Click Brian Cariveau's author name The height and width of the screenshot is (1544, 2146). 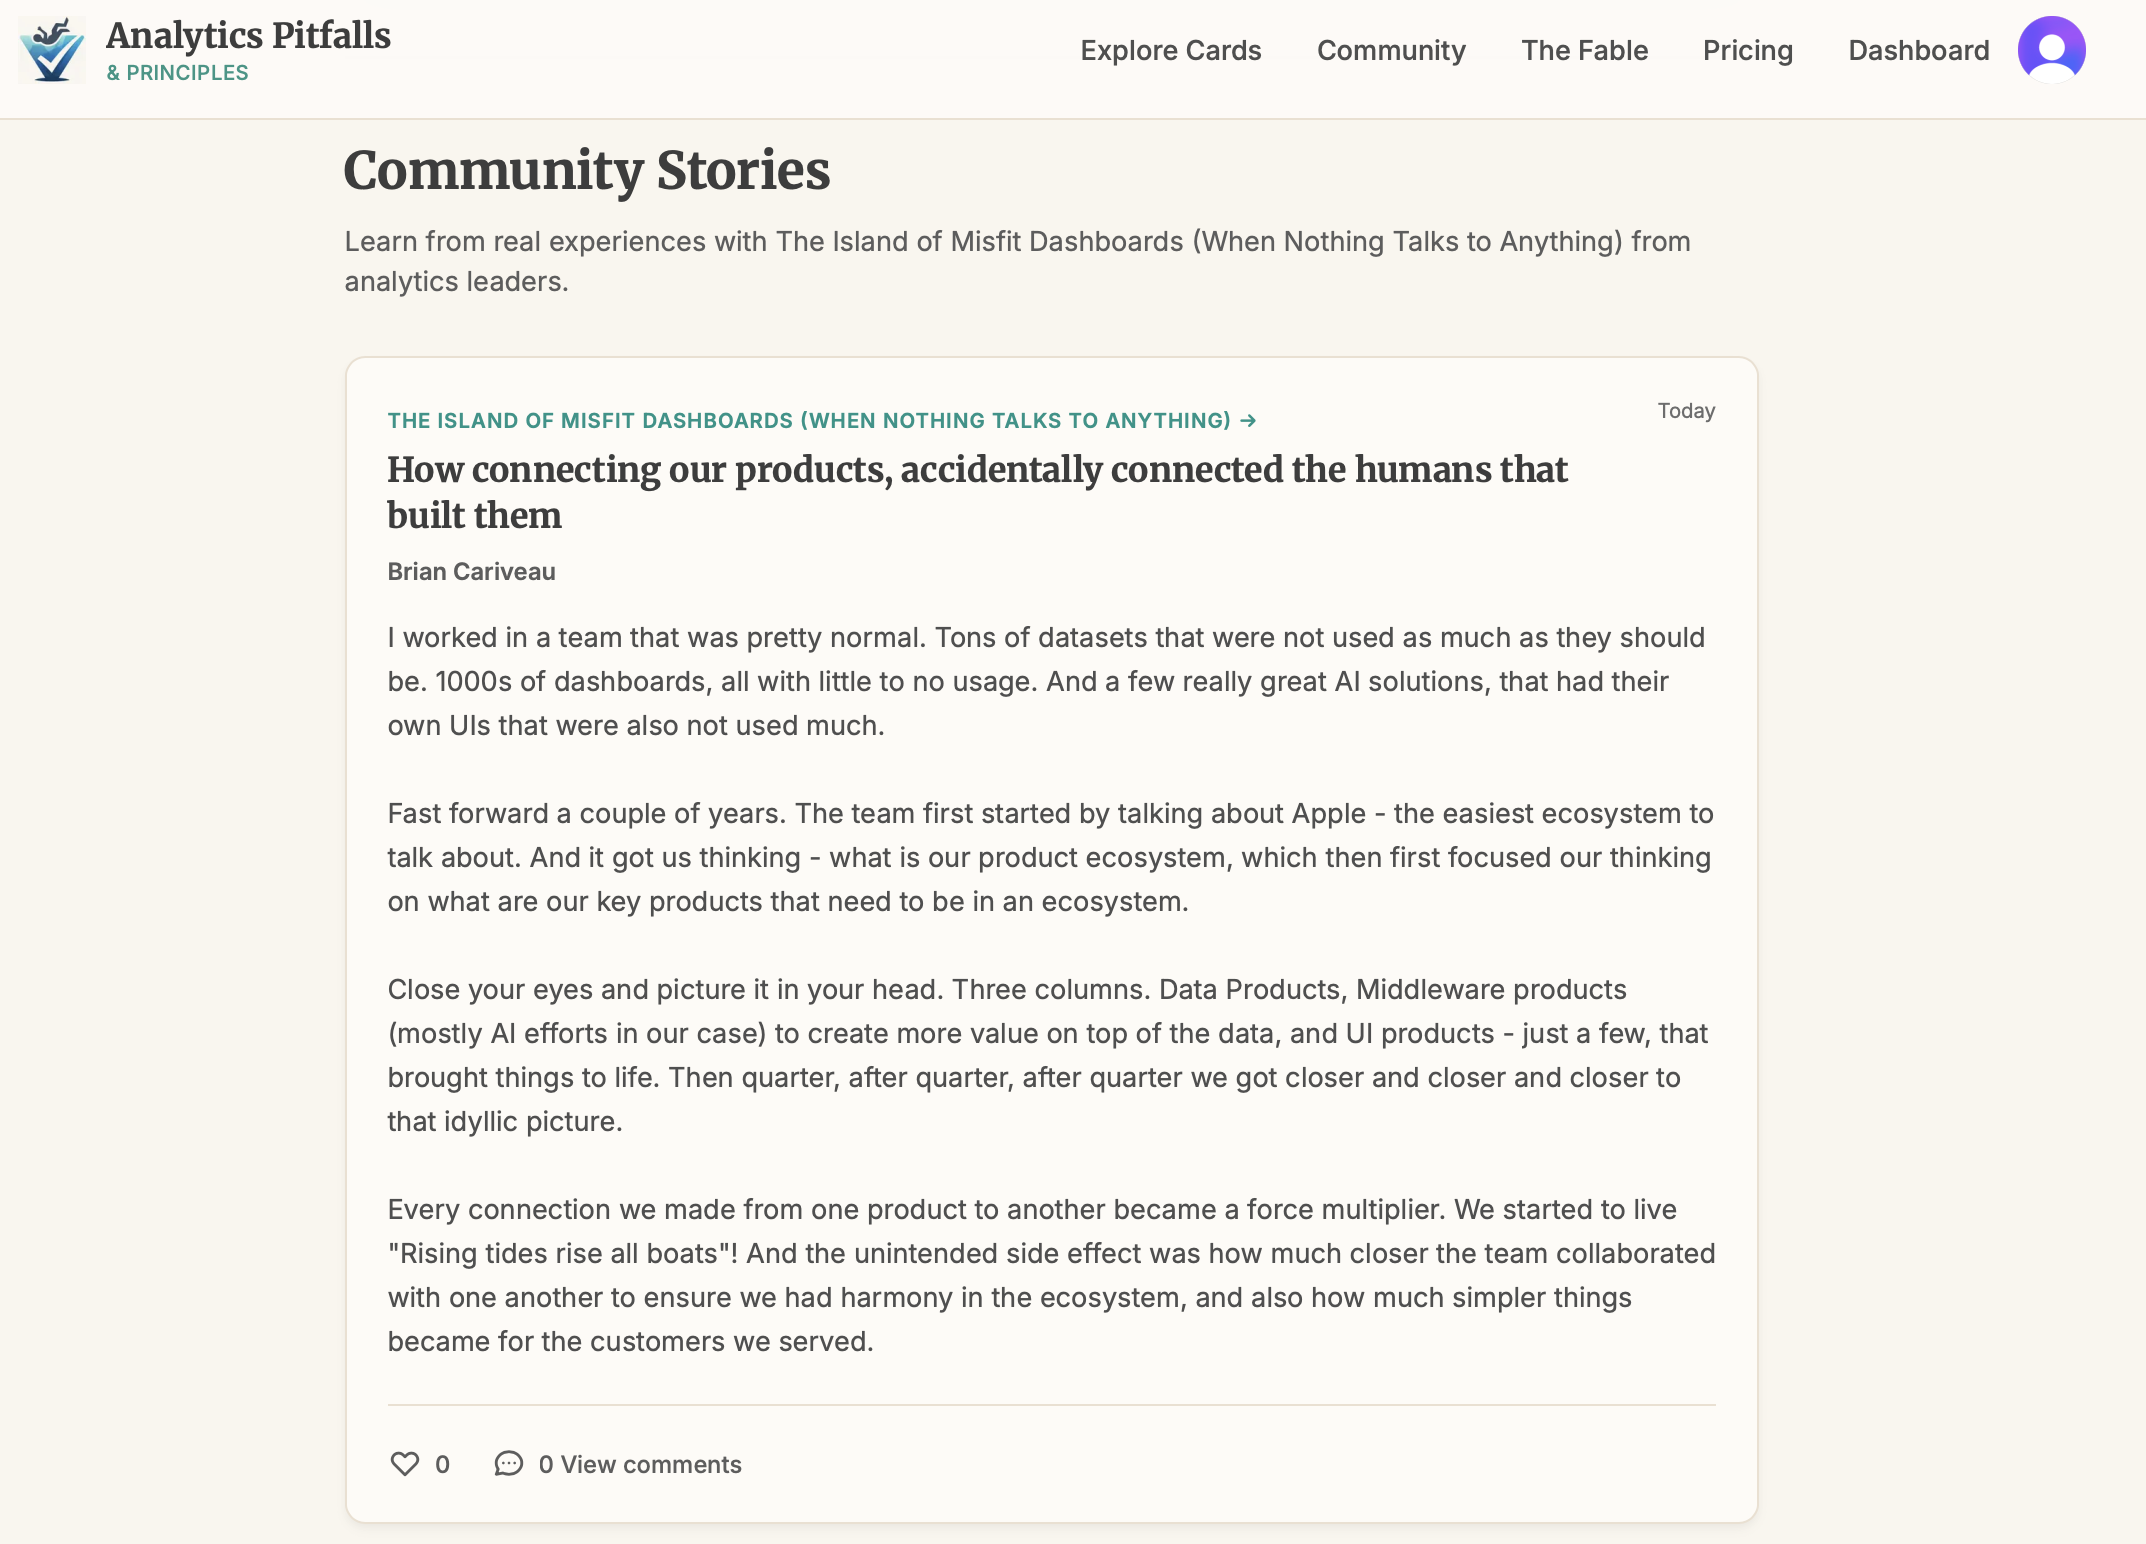pyautogui.click(x=471, y=571)
